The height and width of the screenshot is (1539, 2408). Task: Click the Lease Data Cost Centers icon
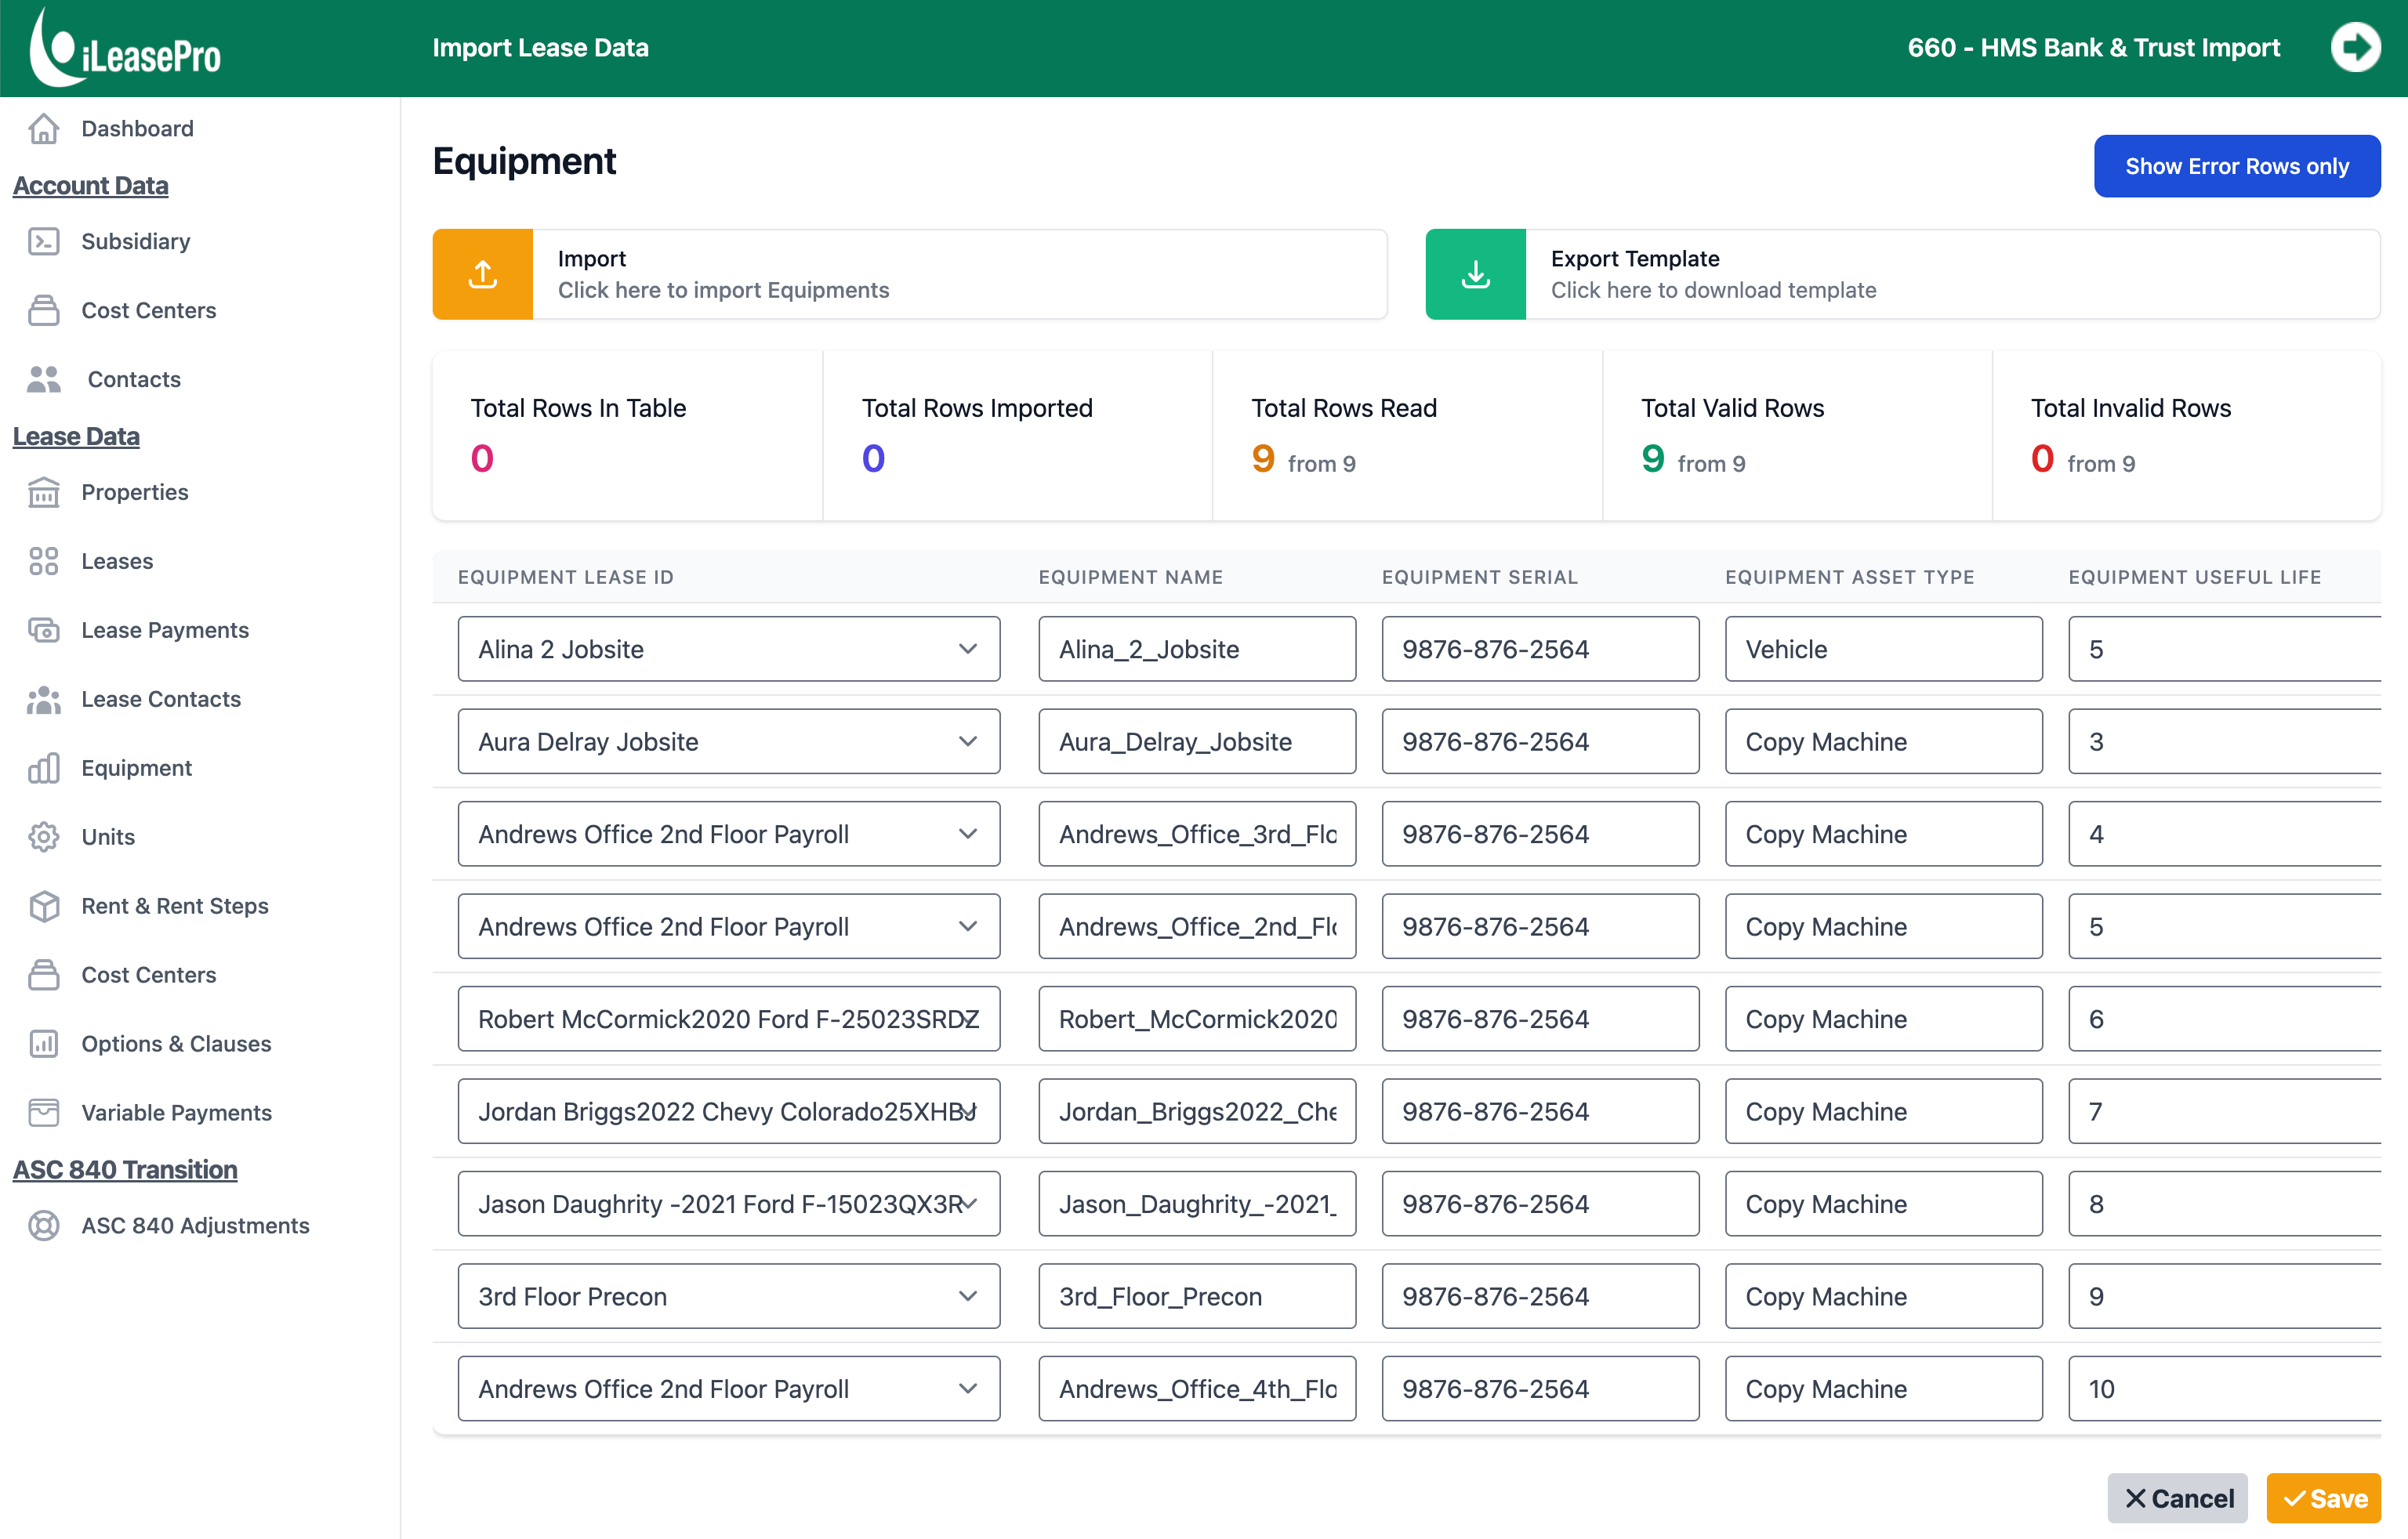point(44,975)
